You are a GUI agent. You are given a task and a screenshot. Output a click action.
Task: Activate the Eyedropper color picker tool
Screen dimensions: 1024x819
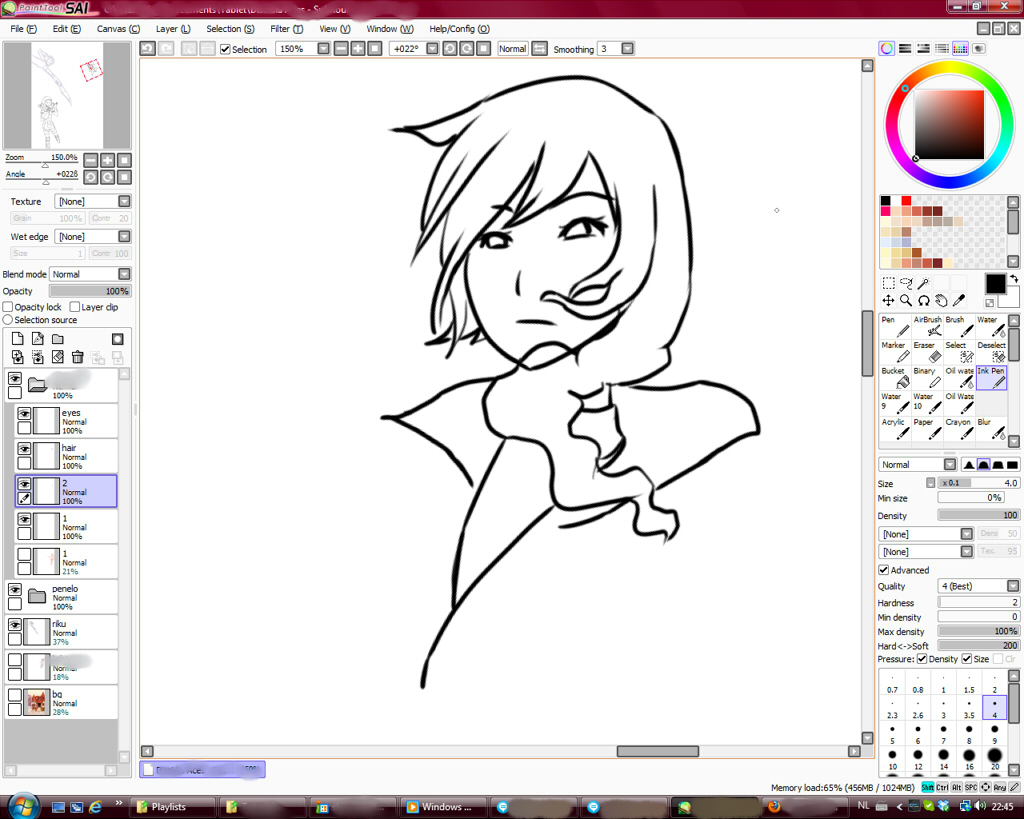point(958,300)
